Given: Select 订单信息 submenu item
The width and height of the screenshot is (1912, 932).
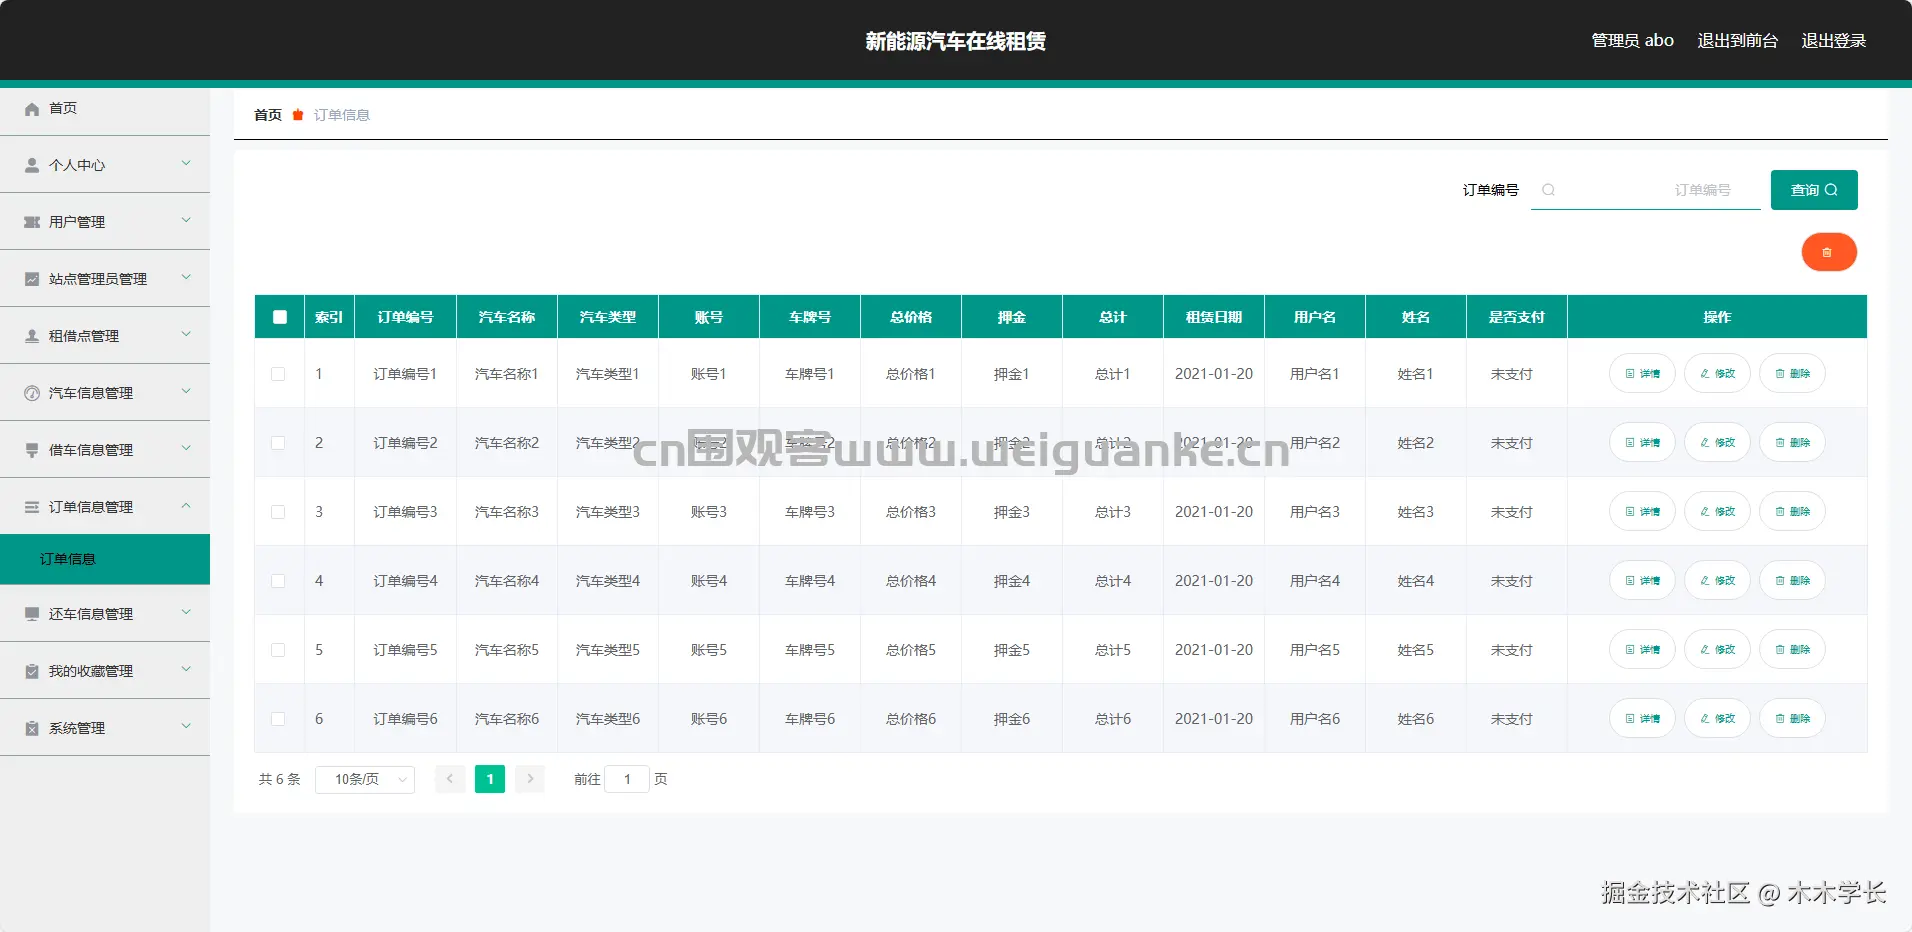Looking at the screenshot, I should [105, 559].
